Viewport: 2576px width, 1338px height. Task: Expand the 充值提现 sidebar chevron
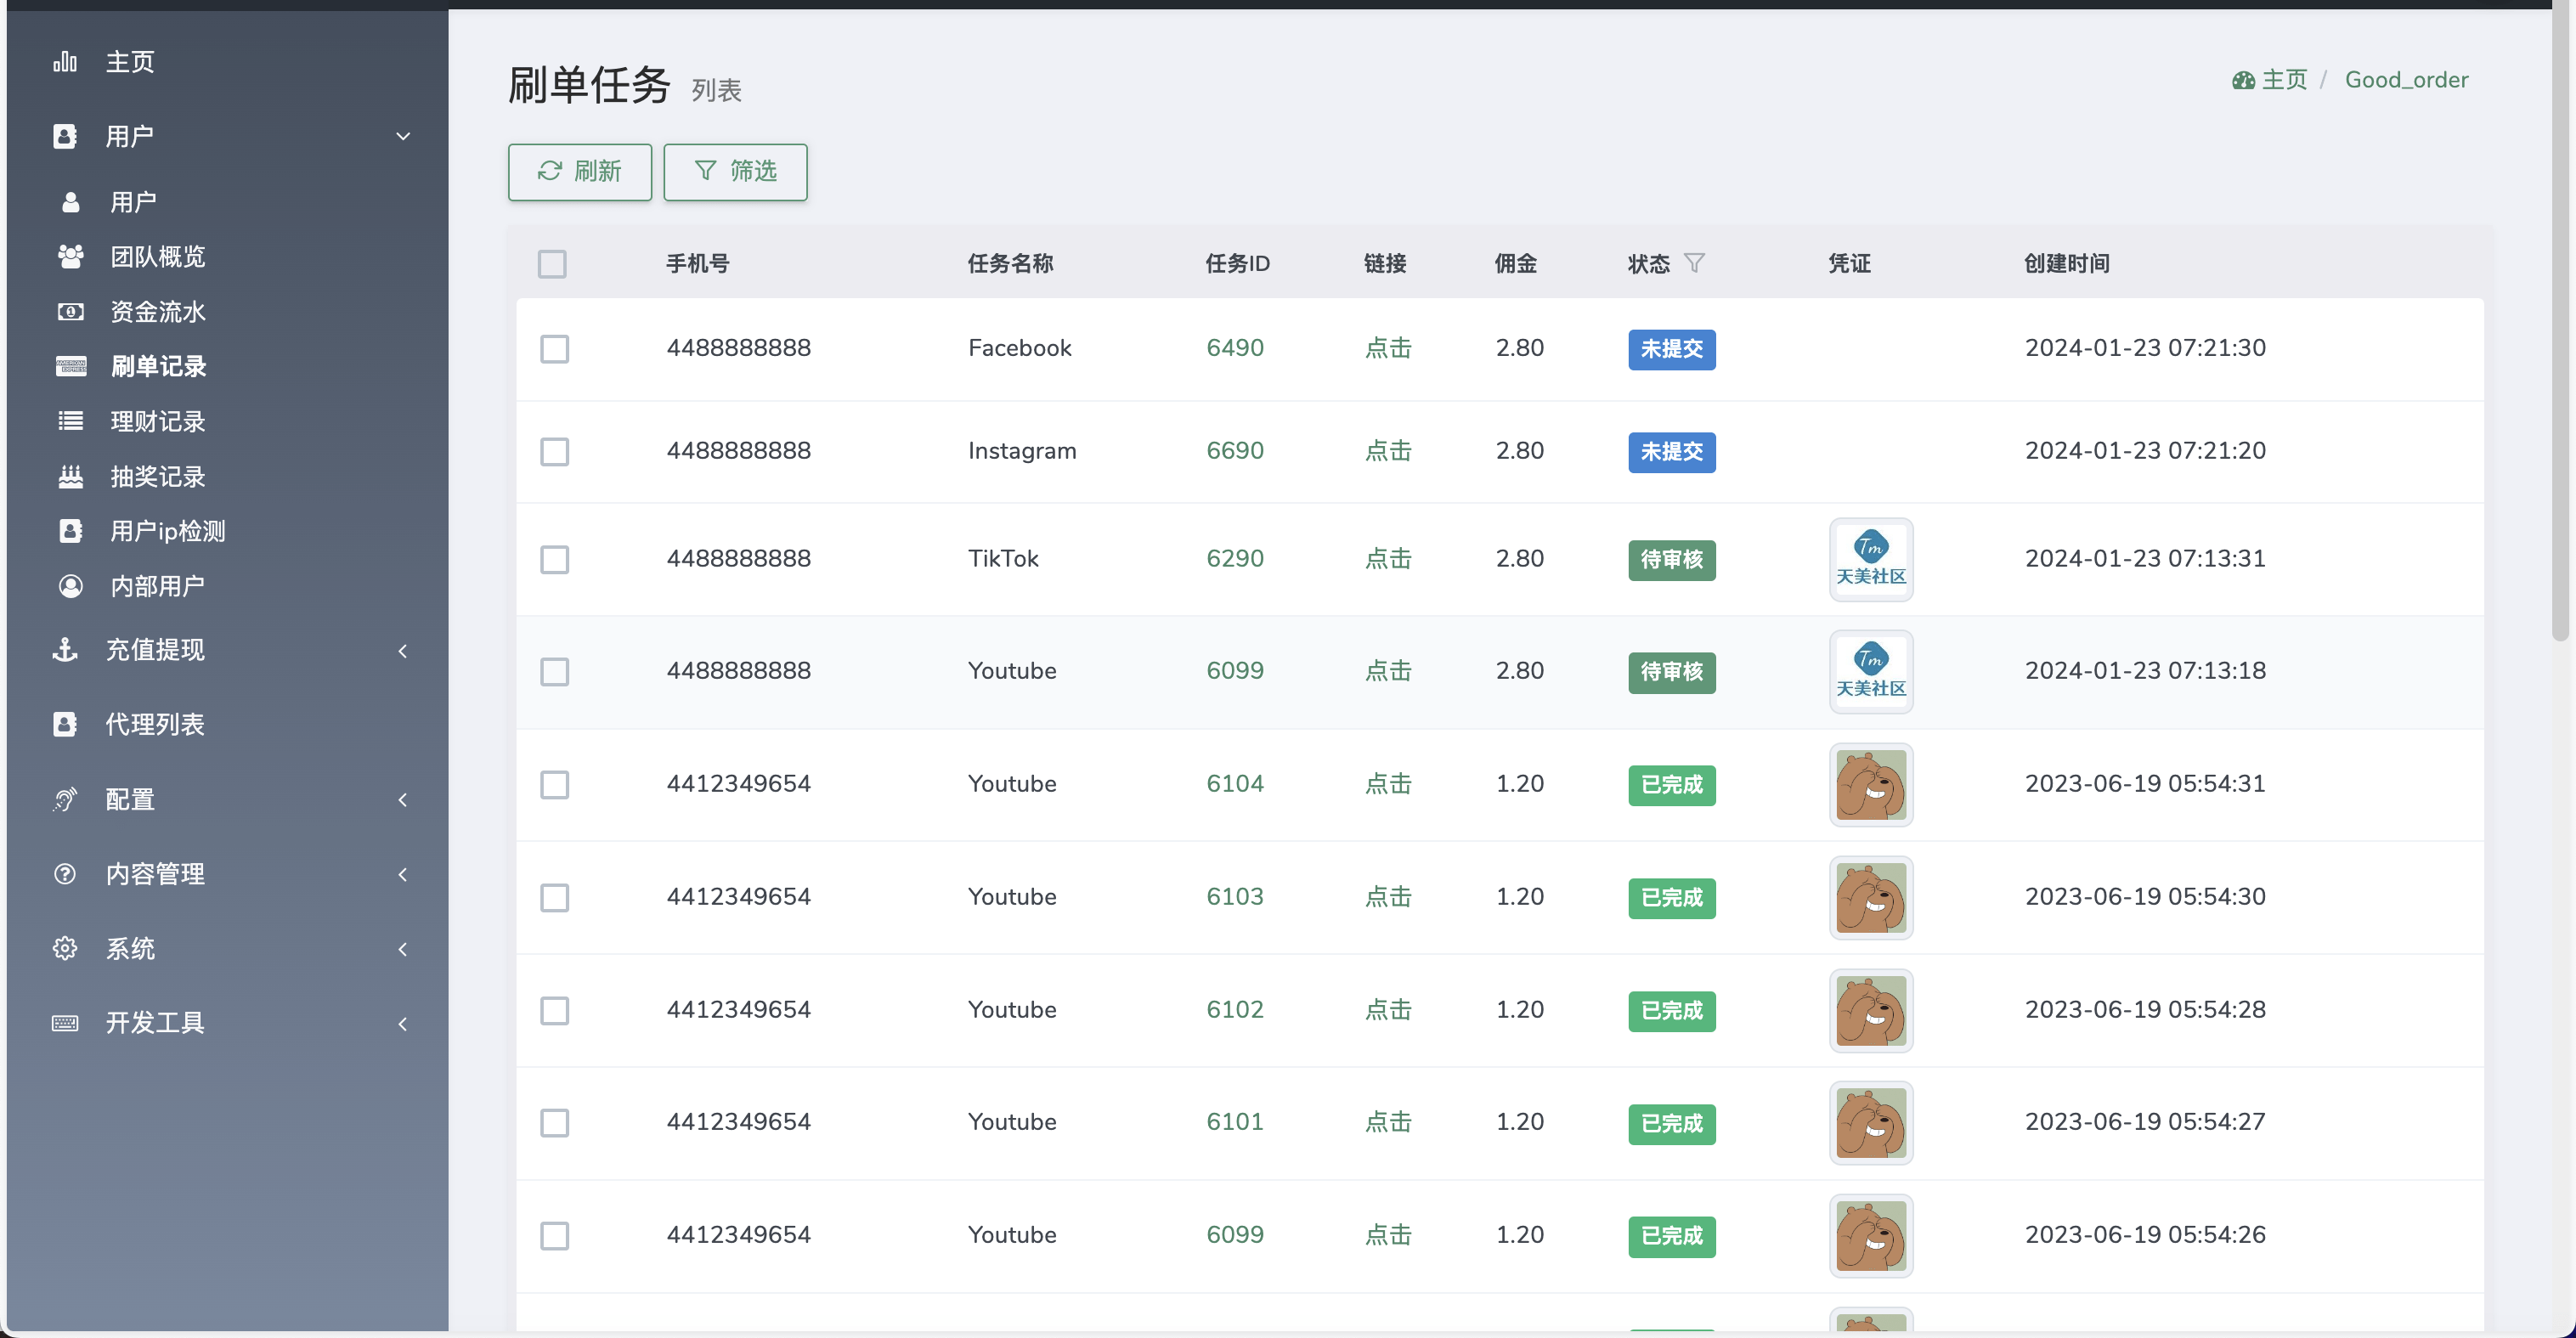pos(403,651)
